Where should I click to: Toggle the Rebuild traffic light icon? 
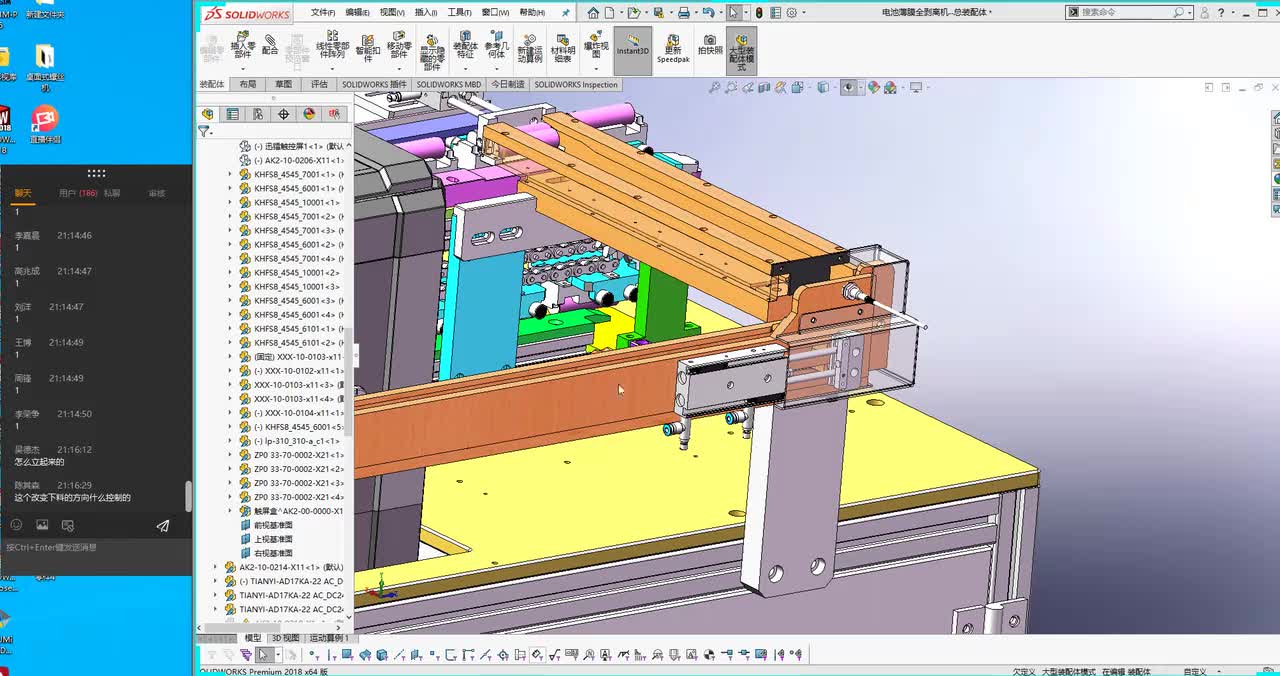click(759, 13)
